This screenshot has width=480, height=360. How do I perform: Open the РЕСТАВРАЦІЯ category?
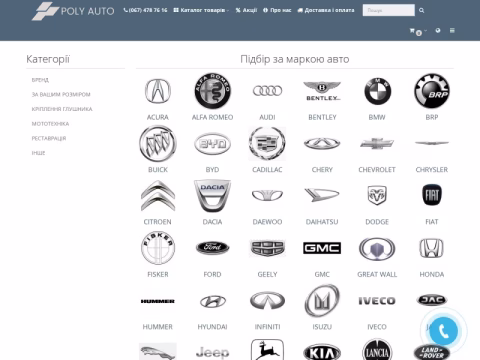click(49, 139)
